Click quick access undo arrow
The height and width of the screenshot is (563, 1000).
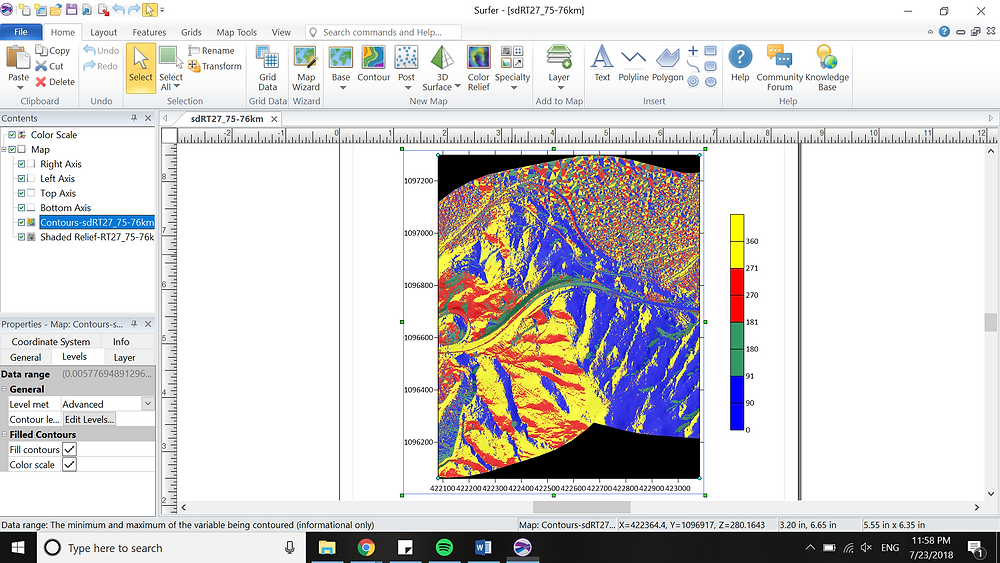(x=118, y=10)
